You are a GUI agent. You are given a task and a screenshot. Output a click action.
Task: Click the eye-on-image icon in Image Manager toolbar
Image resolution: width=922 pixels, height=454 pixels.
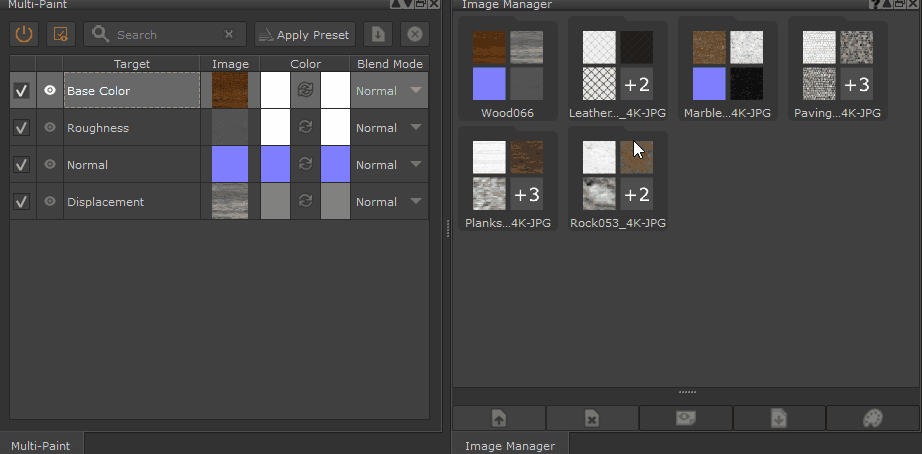click(685, 419)
